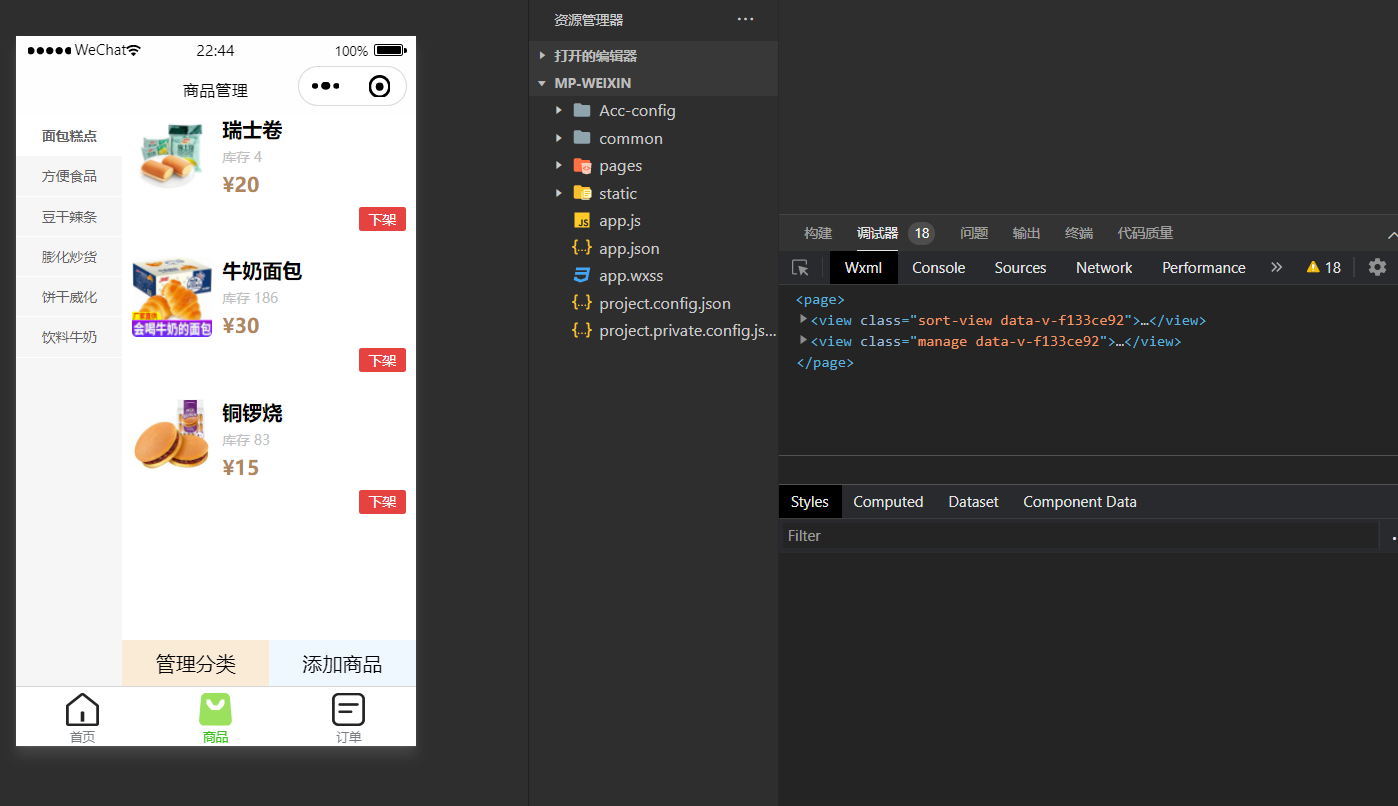Expand the sort-view node in Wxml
The height and width of the screenshot is (806, 1398).
[803, 319]
